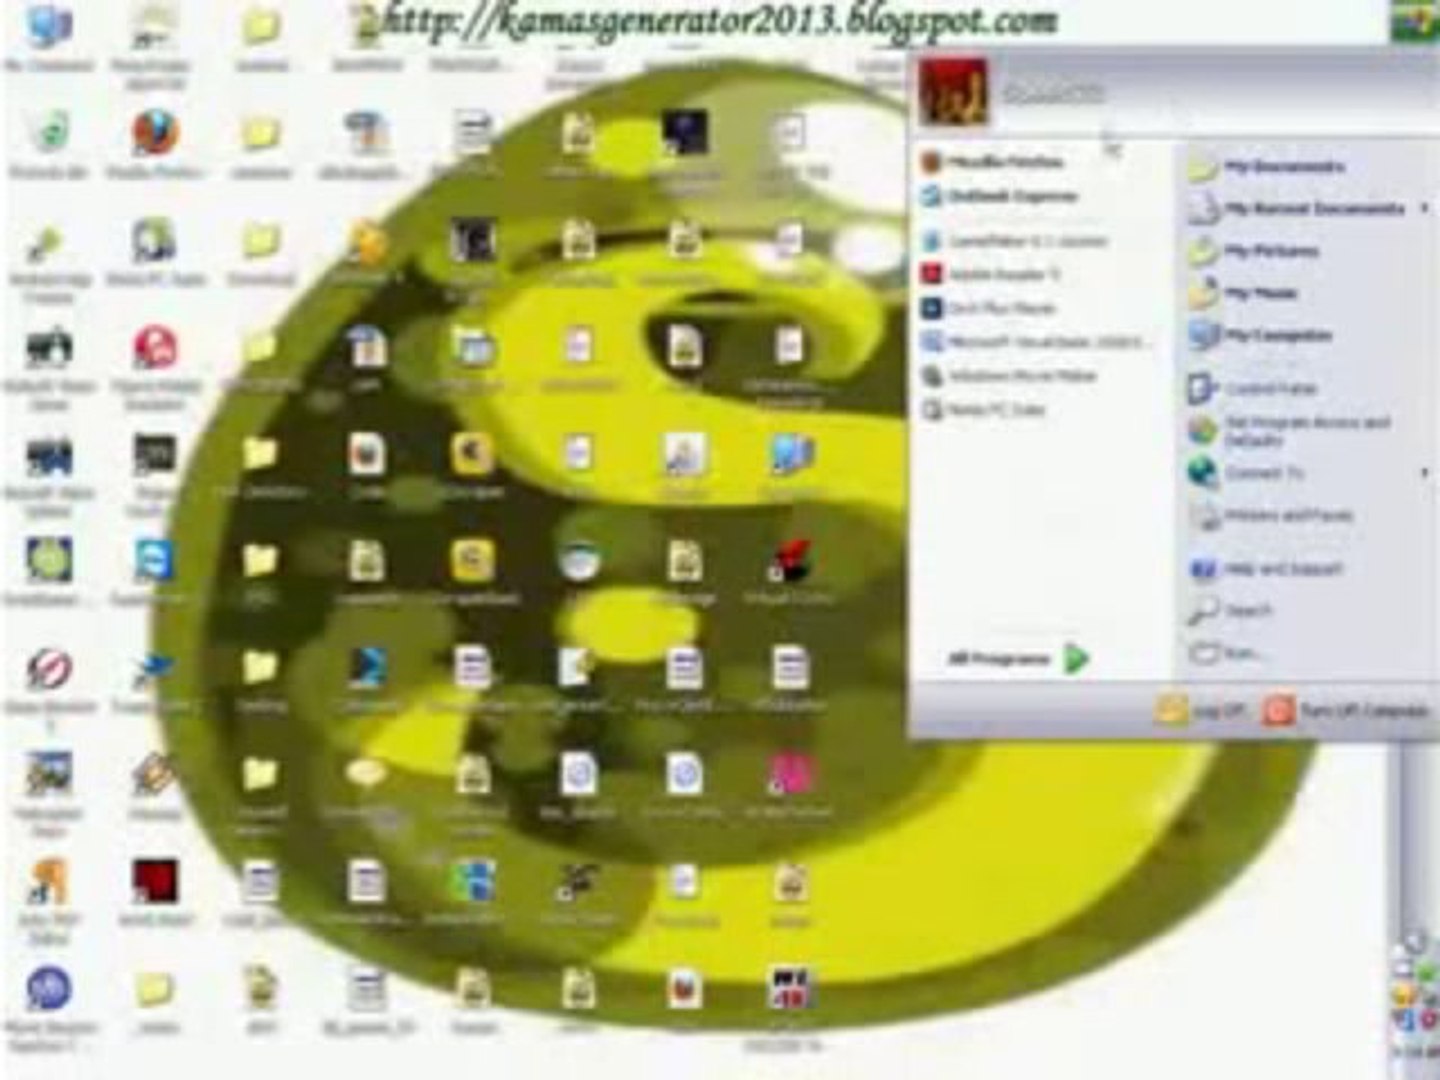Open My Music from Start menu
Viewport: 1440px width, 1080px height.
point(1243,293)
